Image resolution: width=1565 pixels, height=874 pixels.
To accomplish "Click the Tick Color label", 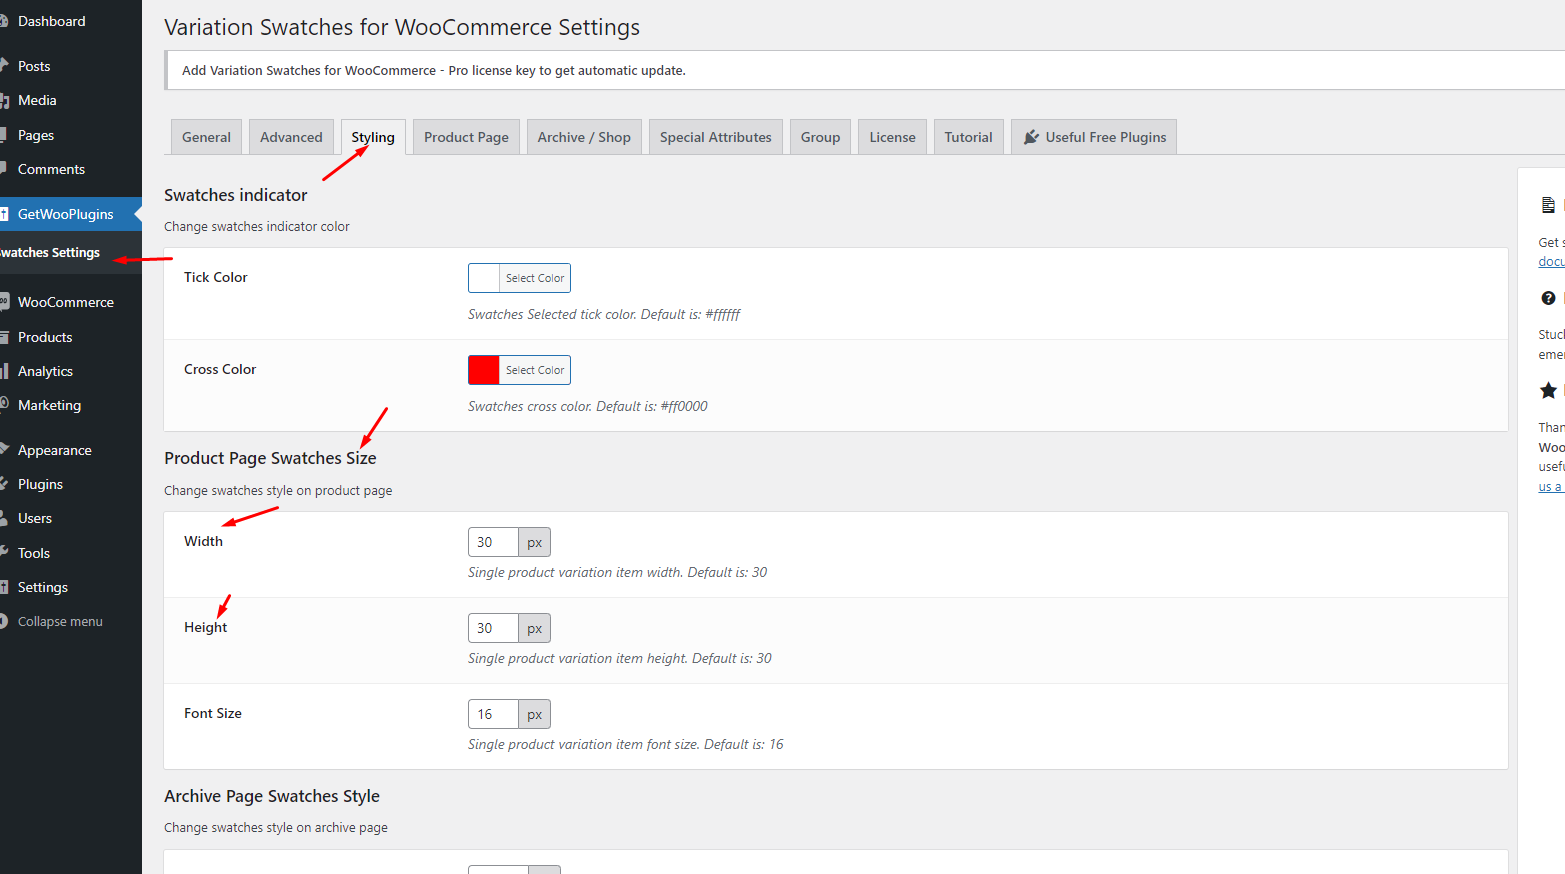I will [215, 277].
